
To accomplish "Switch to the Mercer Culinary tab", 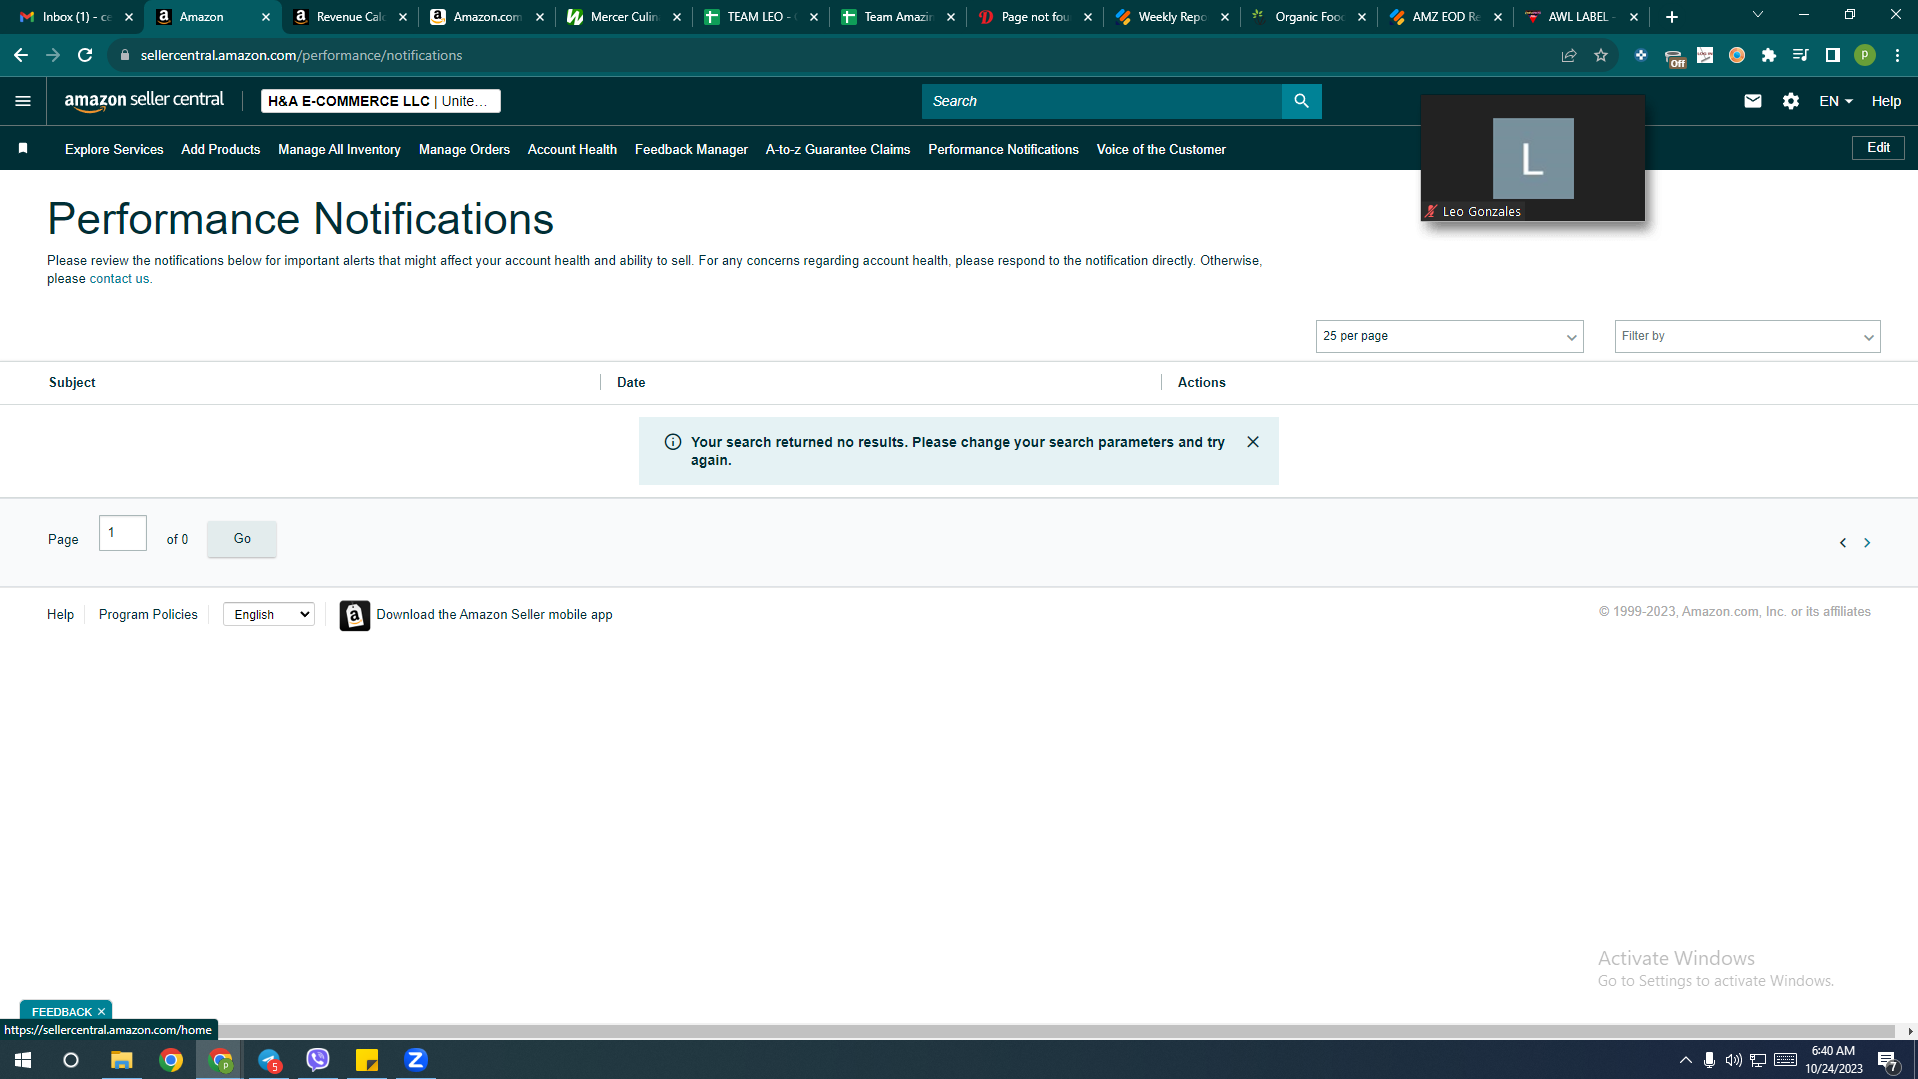I will (x=623, y=17).
